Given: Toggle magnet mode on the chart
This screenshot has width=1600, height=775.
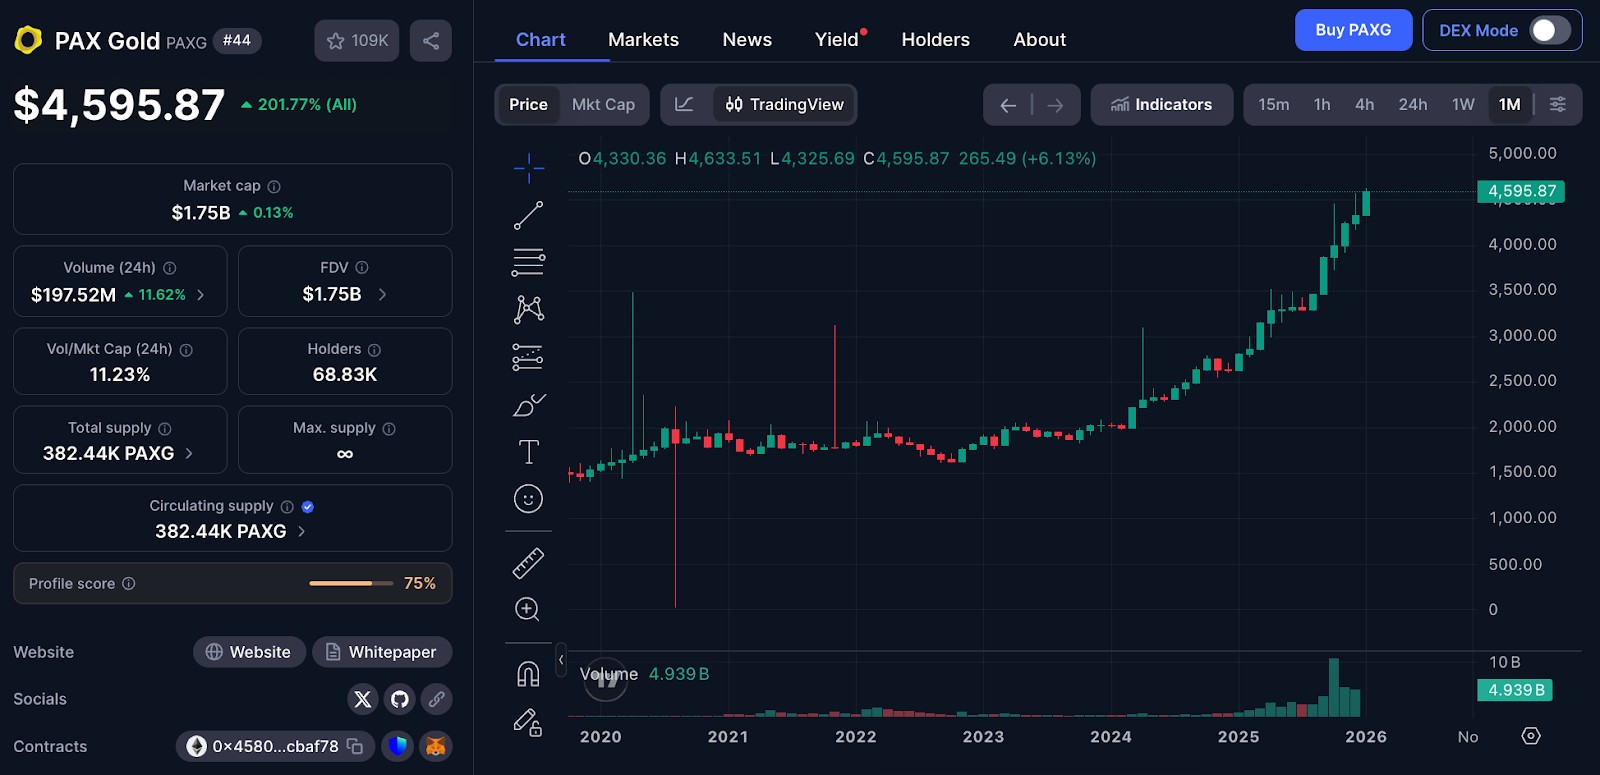Looking at the screenshot, I should click(x=528, y=674).
